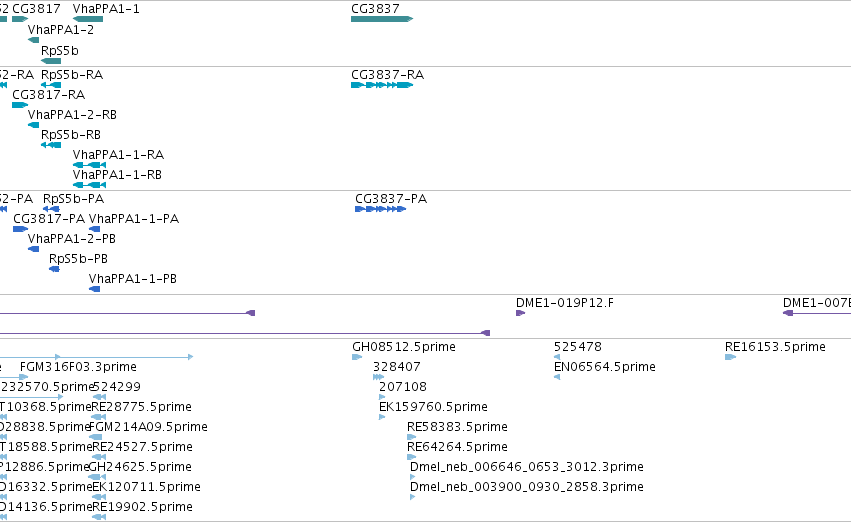Select the RpS5b gene label
This screenshot has height=522, width=851.
(x=60, y=51)
